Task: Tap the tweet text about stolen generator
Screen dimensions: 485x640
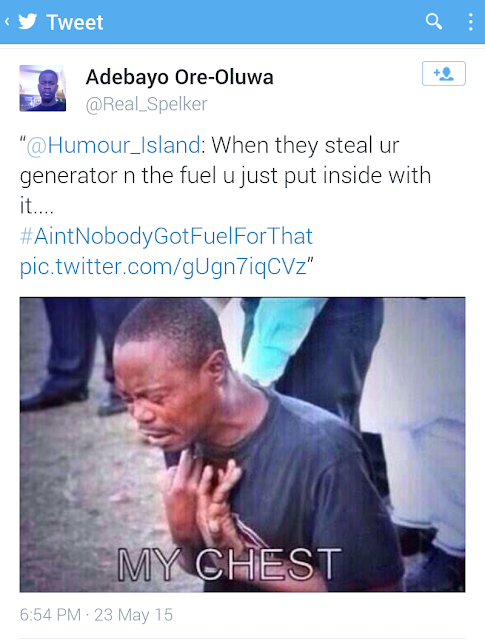Action: tap(225, 176)
